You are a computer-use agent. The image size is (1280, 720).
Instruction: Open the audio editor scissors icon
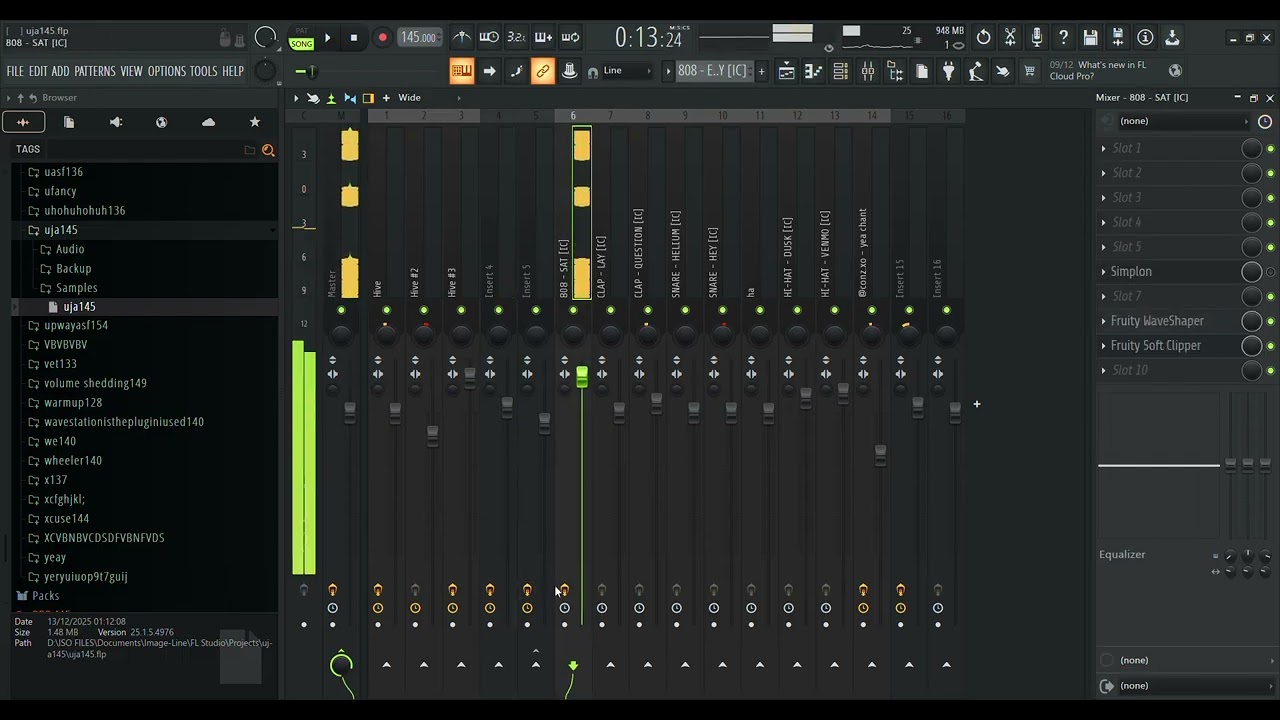[1010, 38]
